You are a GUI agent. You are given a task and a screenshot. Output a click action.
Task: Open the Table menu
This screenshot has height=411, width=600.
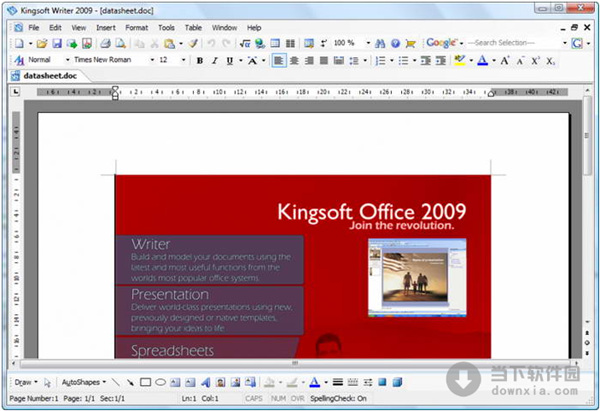[x=193, y=27]
